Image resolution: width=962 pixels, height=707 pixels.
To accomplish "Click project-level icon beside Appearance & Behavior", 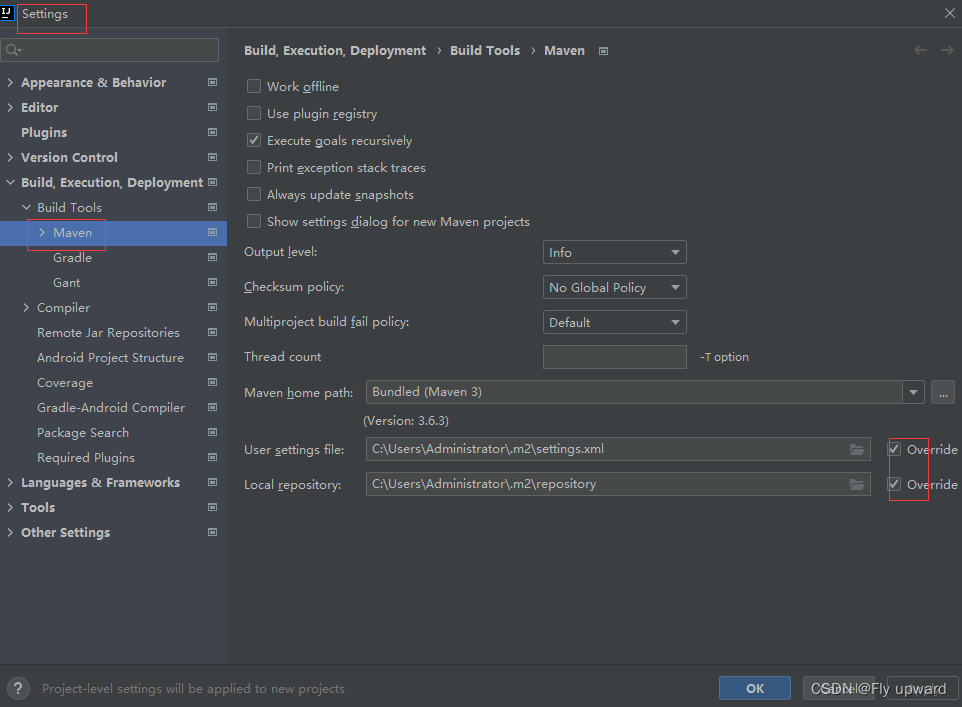I will (x=212, y=82).
